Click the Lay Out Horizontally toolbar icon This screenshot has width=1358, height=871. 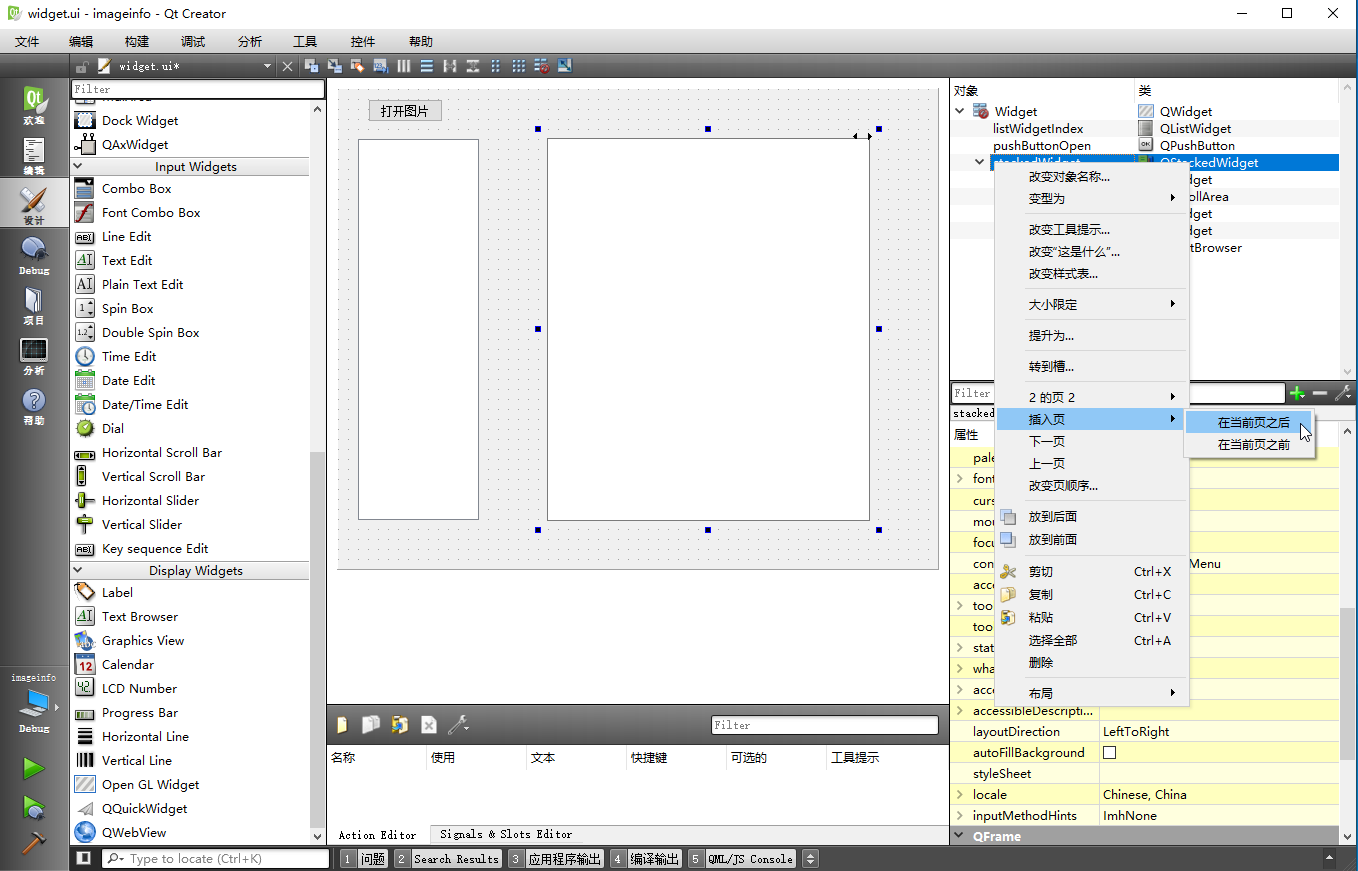[404, 65]
